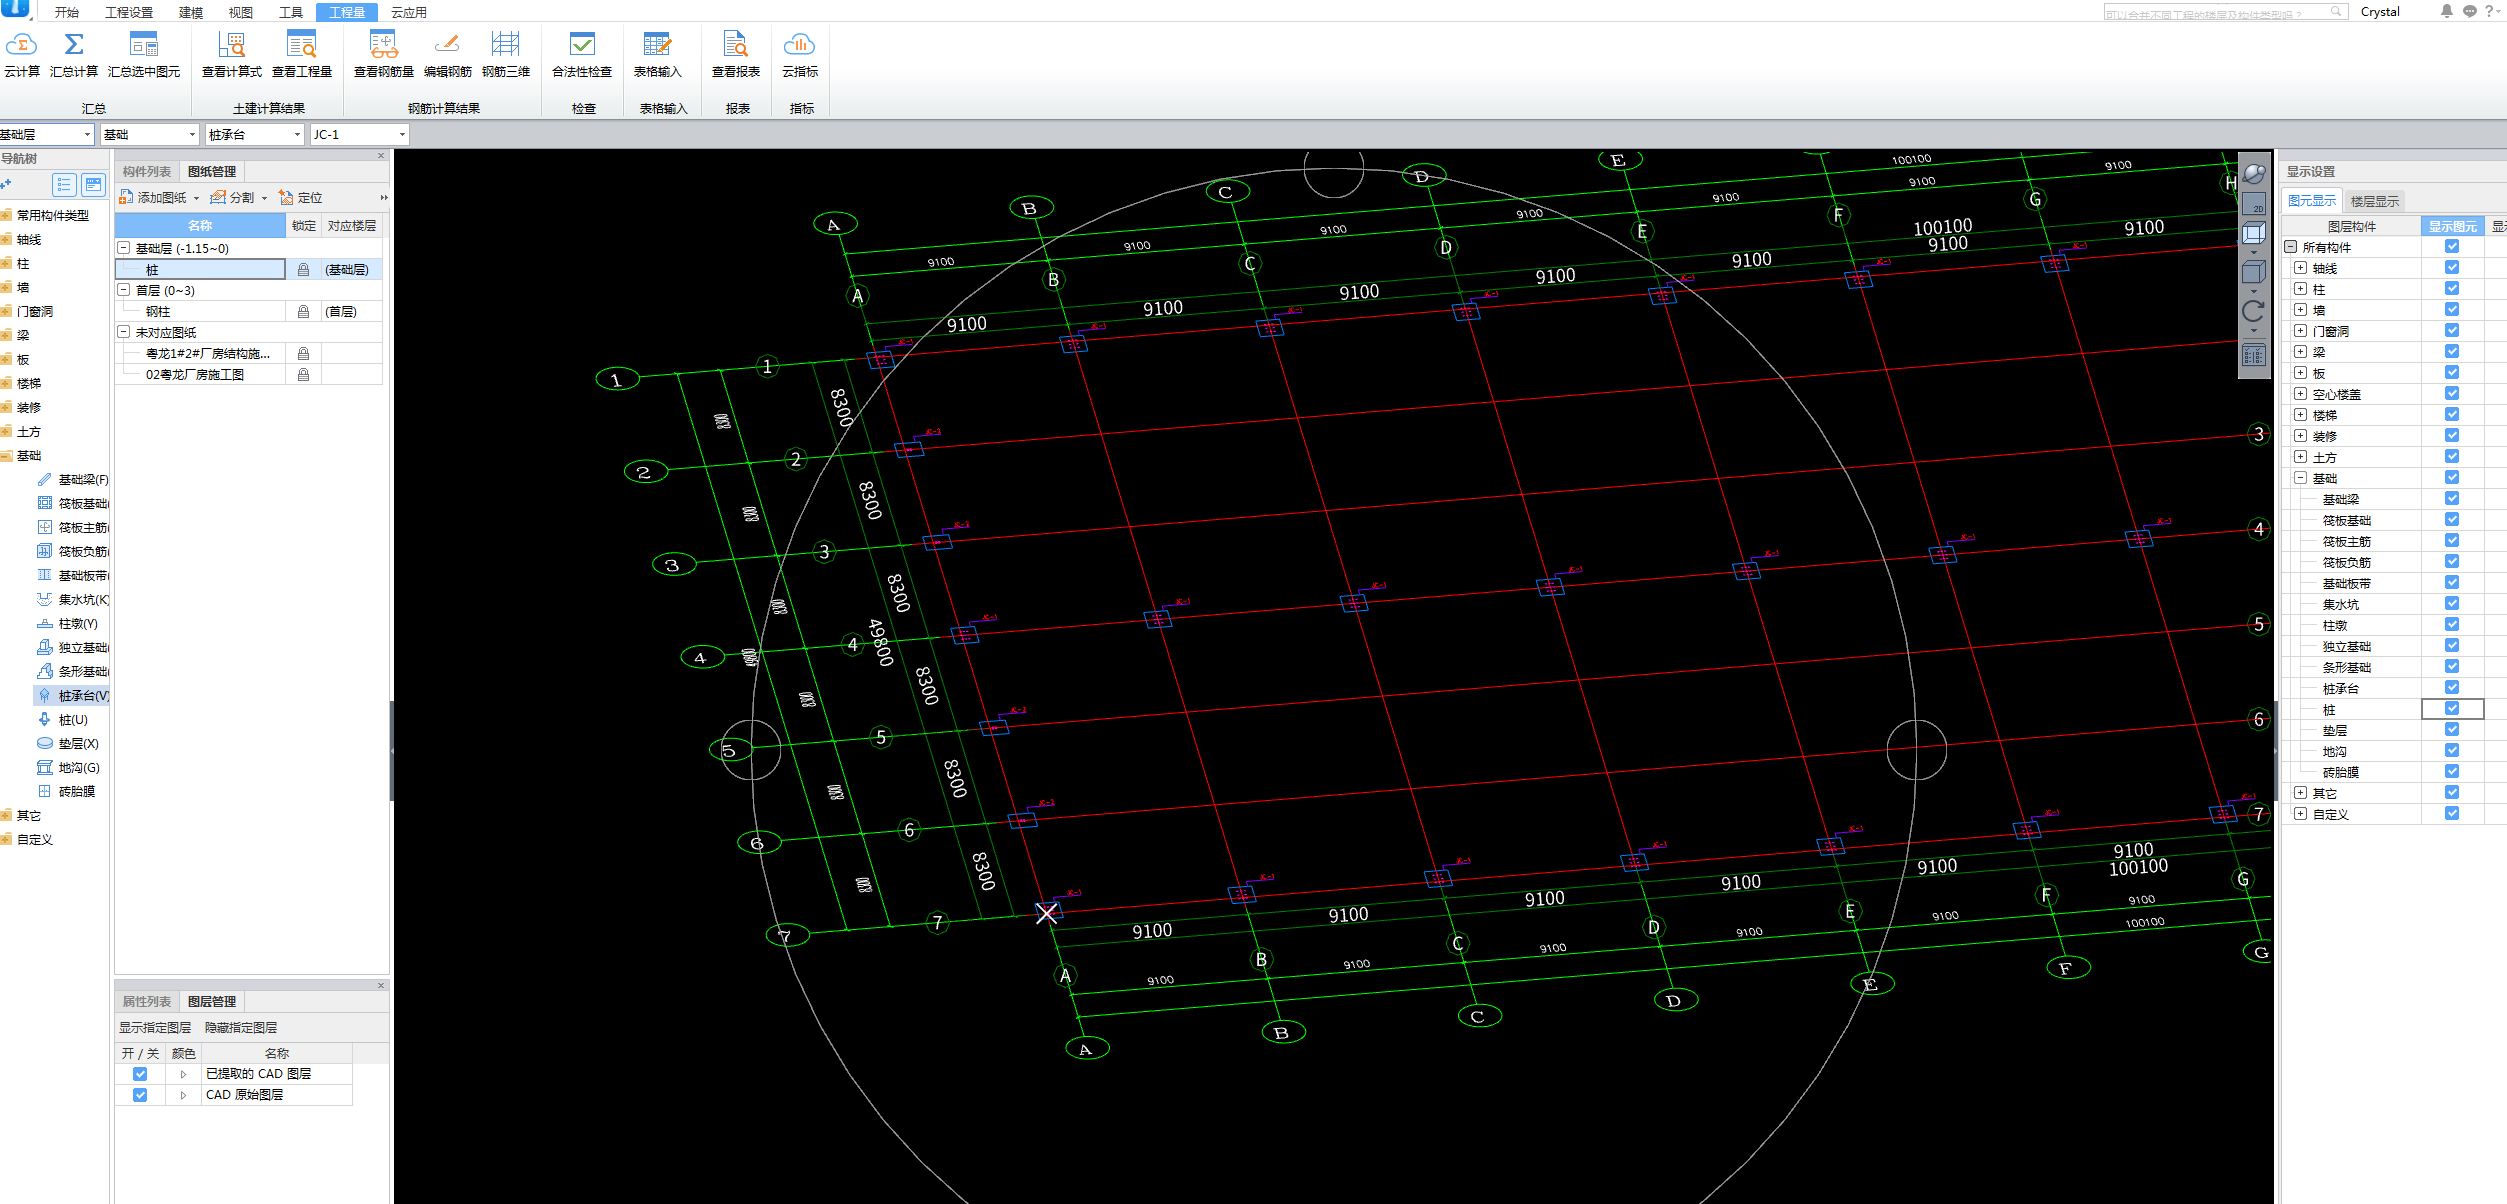Click lock icon for 钢柱 drawing
The height and width of the screenshot is (1204, 2507).
(x=303, y=312)
